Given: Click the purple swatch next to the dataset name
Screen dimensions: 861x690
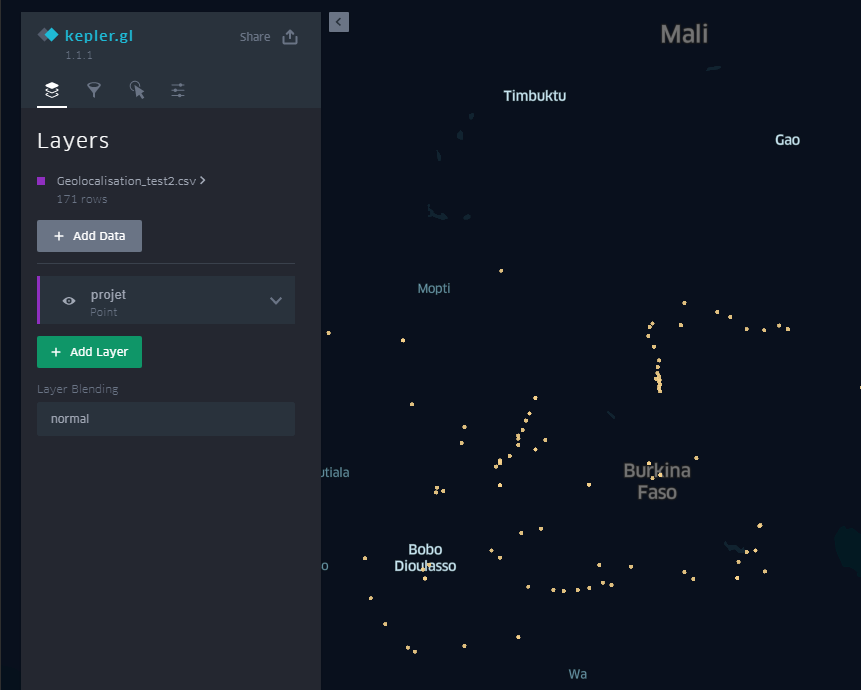Looking at the screenshot, I should click(41, 181).
